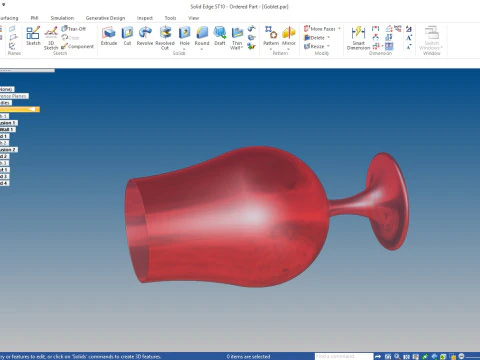Open the PMI ribbon tab
This screenshot has width=480, height=360.
pos(34,18)
